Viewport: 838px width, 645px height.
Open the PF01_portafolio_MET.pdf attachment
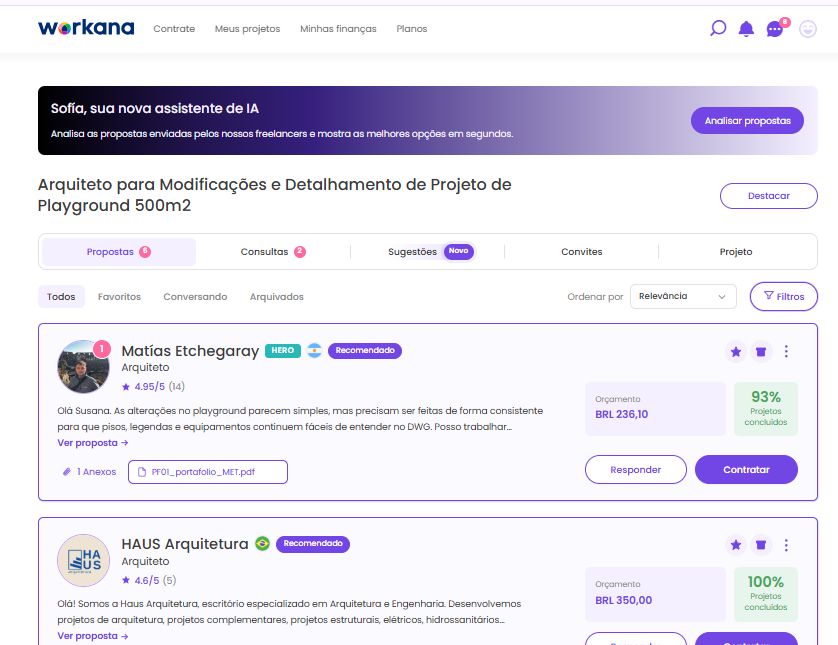coord(208,472)
